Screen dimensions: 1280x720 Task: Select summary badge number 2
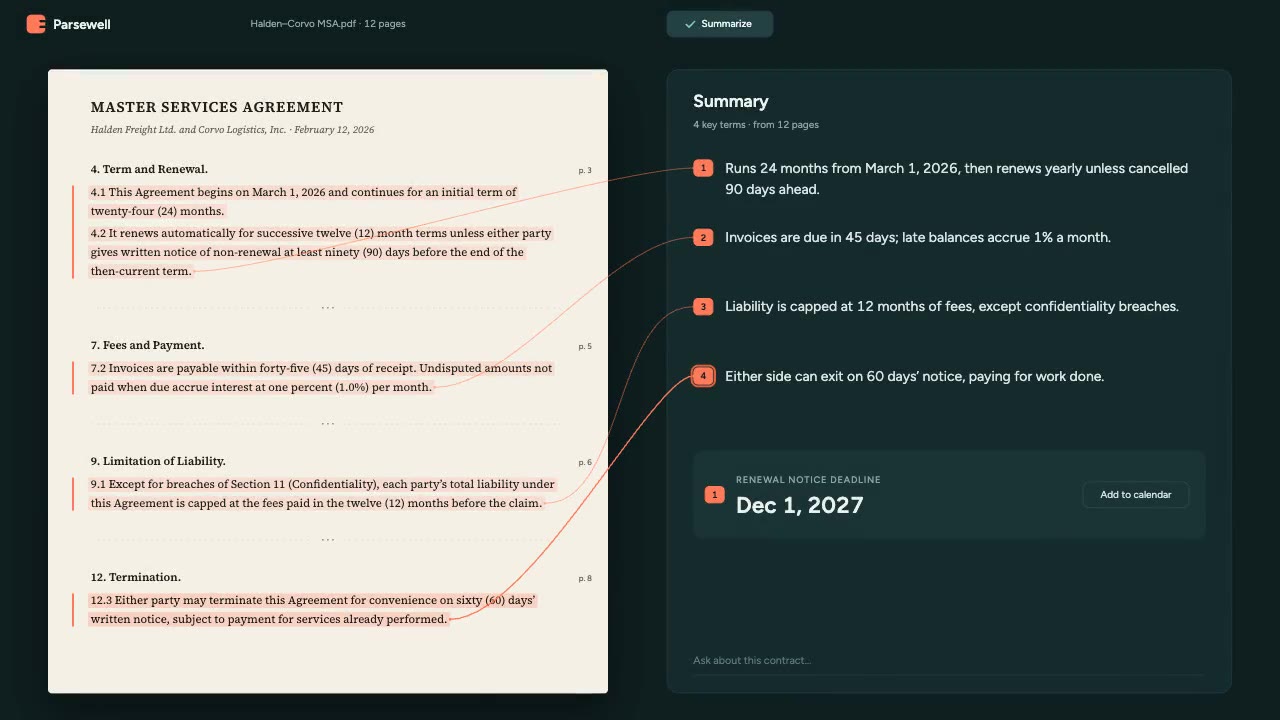pyautogui.click(x=703, y=237)
